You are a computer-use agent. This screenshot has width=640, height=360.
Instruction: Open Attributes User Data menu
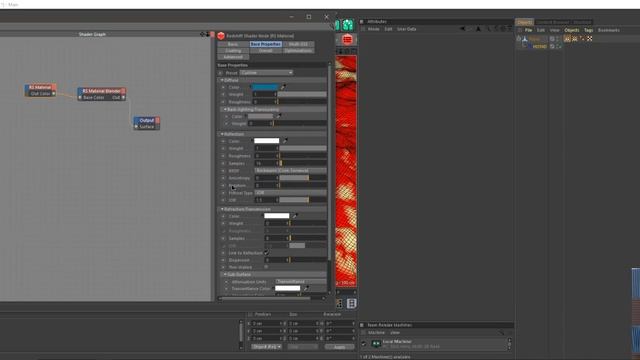point(407,29)
